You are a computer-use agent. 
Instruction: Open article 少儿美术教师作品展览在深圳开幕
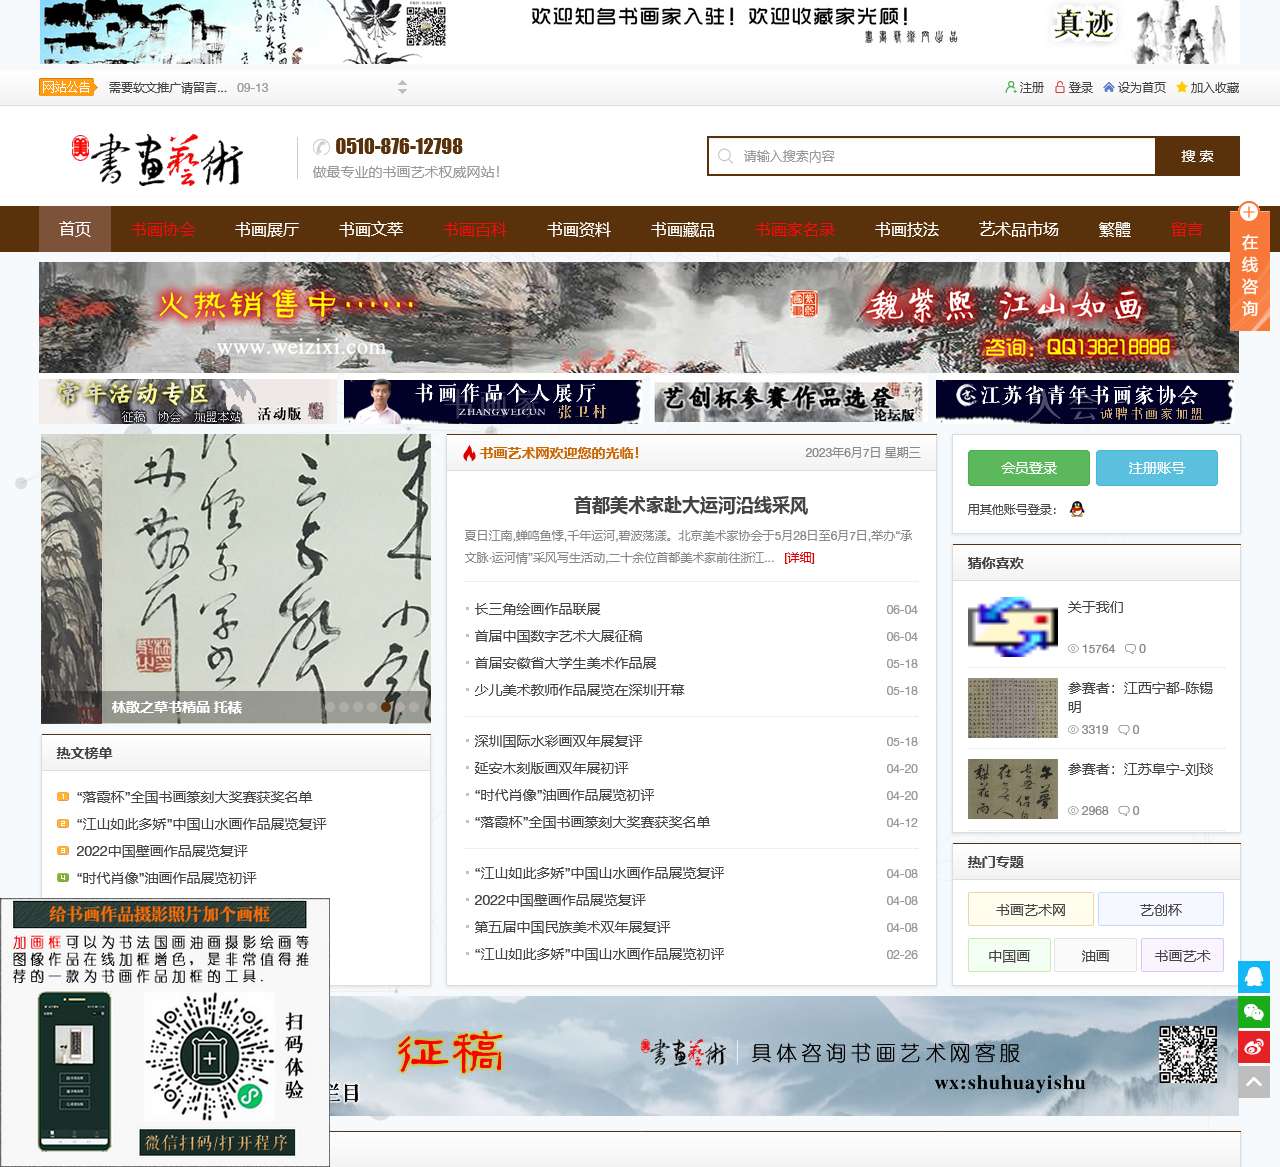579,690
